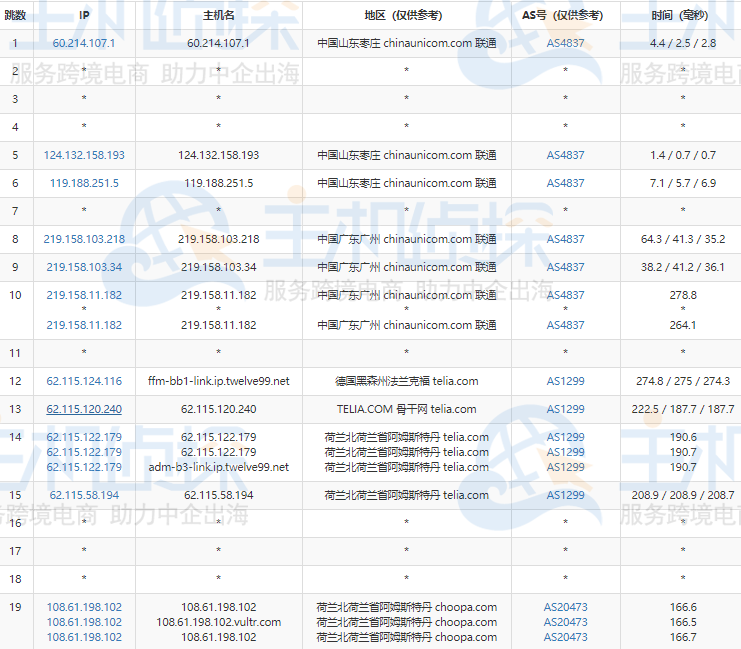This screenshot has height=649, width=741.
Task: Click AS4837 link in hop 5 row
Action: 565,155
